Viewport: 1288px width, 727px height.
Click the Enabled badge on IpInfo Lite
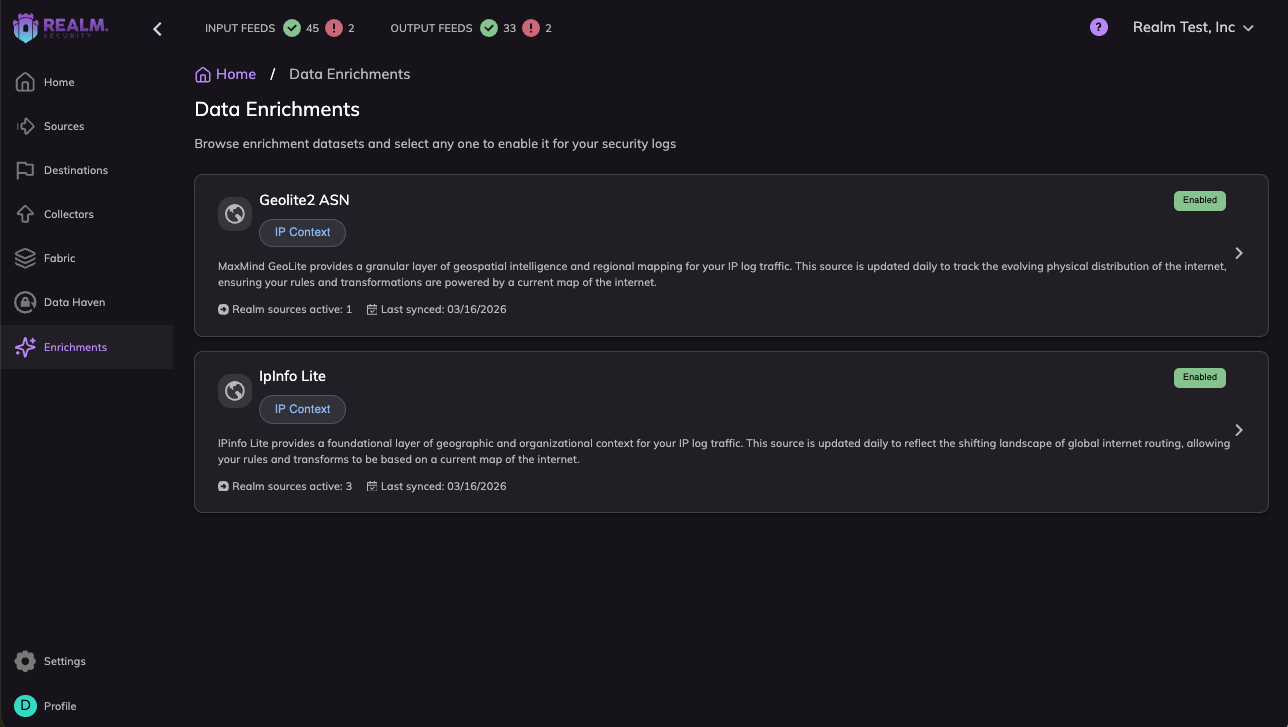click(1199, 377)
